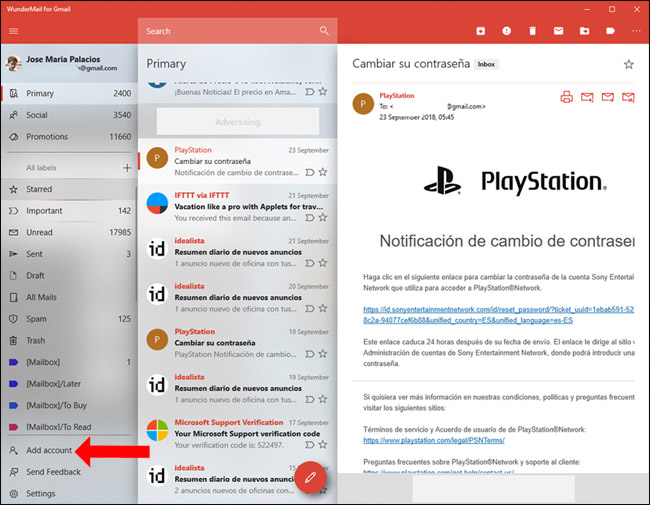
Task: Click the All labels heading
Action: [41, 168]
